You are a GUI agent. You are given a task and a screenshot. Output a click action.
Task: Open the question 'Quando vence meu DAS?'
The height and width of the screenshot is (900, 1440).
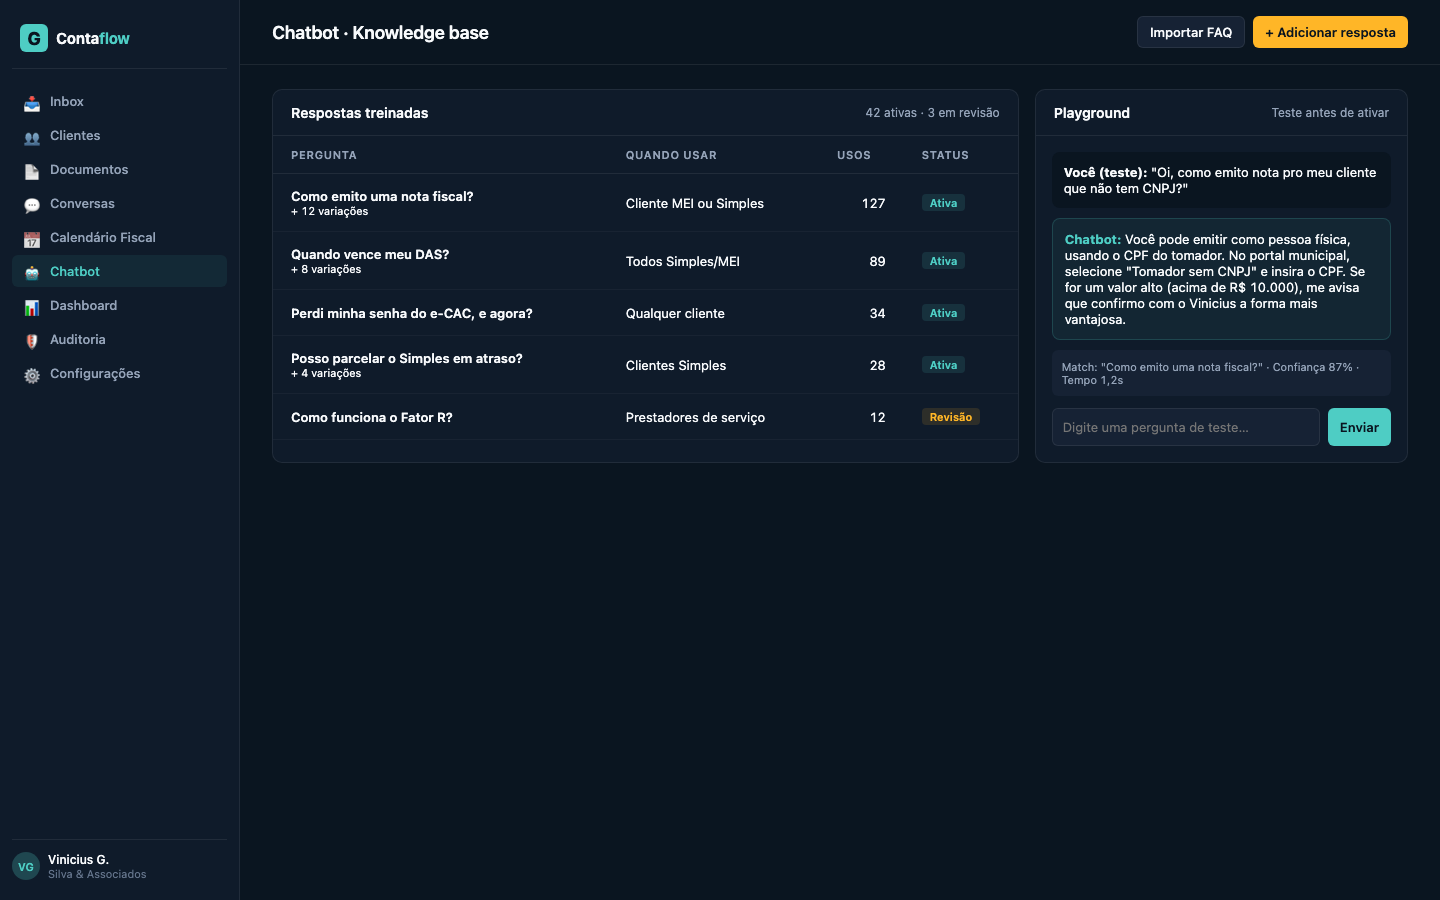coord(370,254)
